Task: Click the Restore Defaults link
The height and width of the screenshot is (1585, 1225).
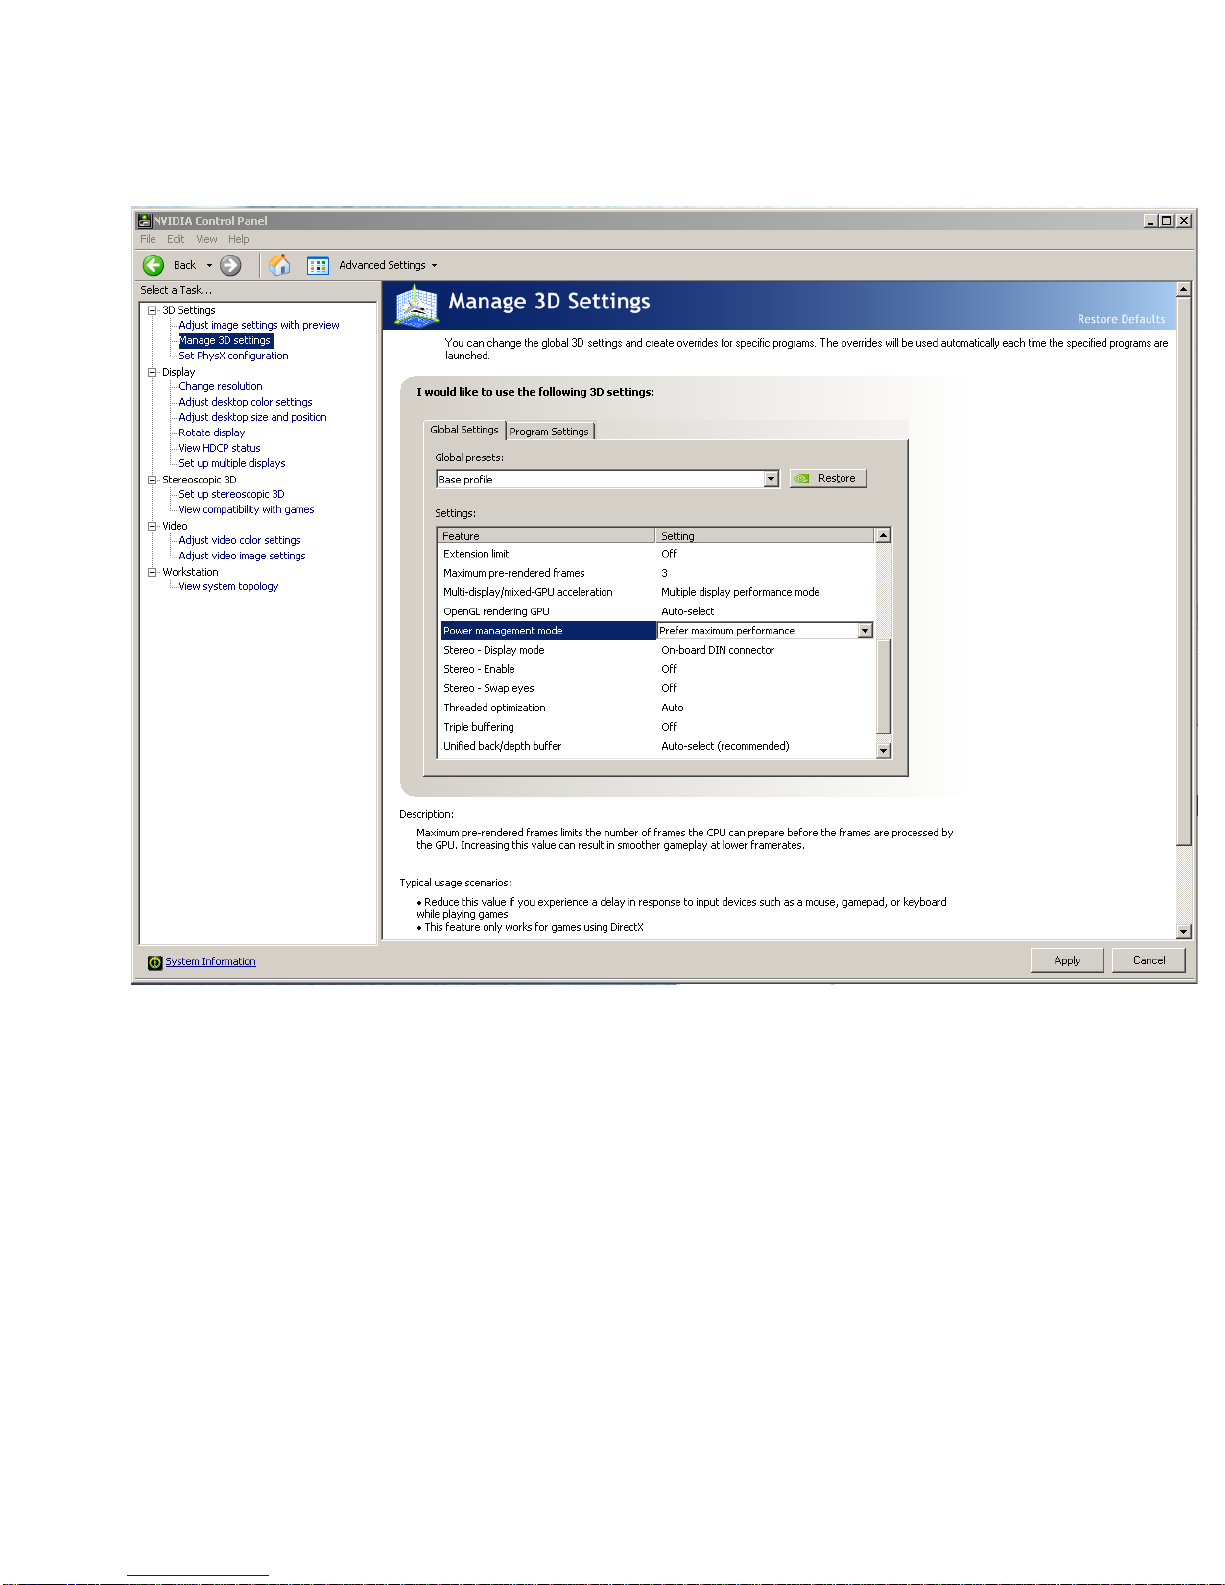Action: point(1121,319)
